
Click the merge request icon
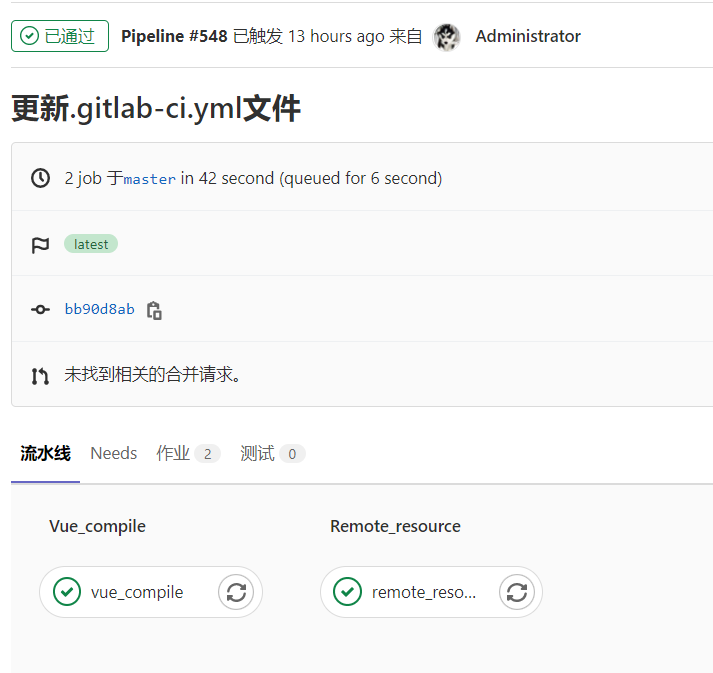point(40,376)
